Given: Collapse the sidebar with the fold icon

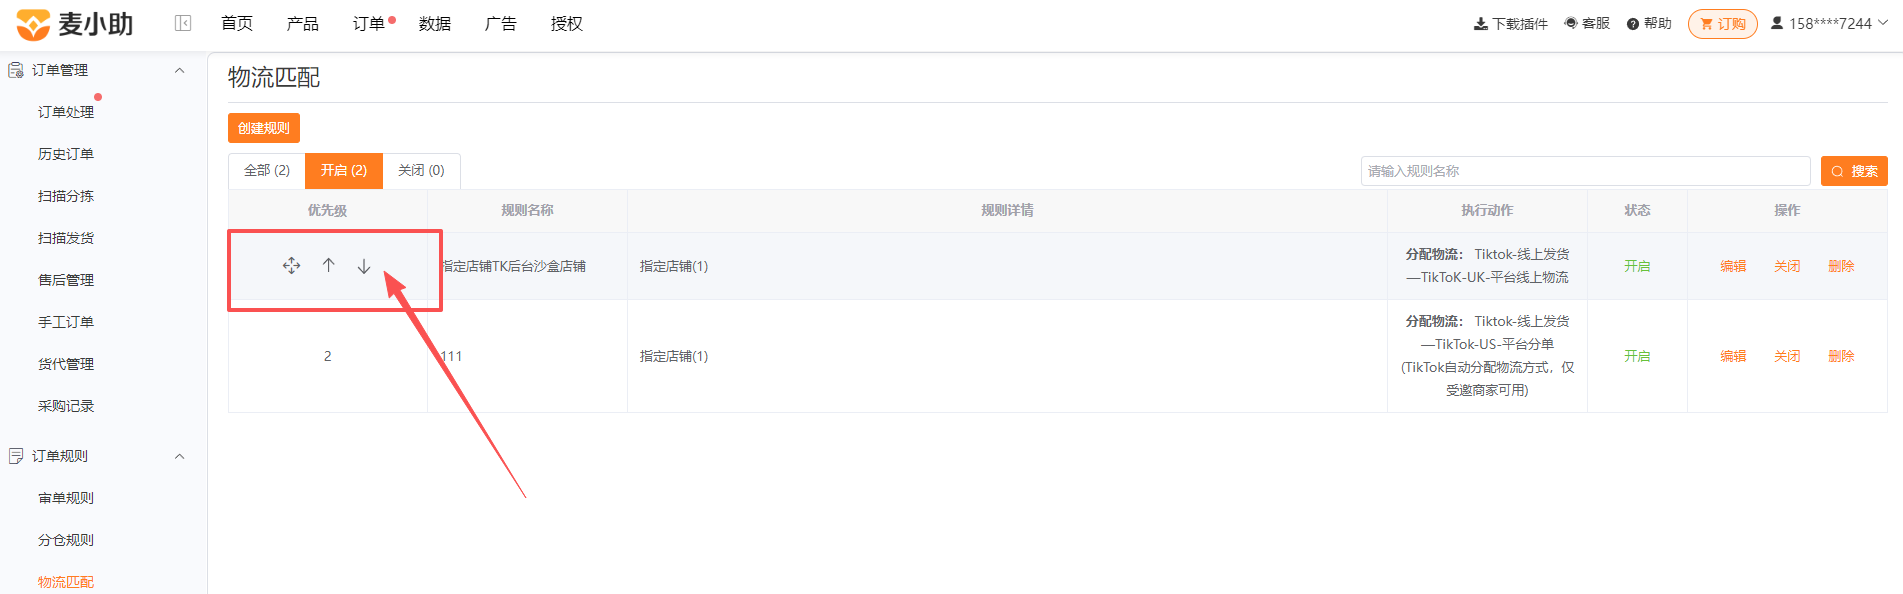Looking at the screenshot, I should click(x=183, y=23).
